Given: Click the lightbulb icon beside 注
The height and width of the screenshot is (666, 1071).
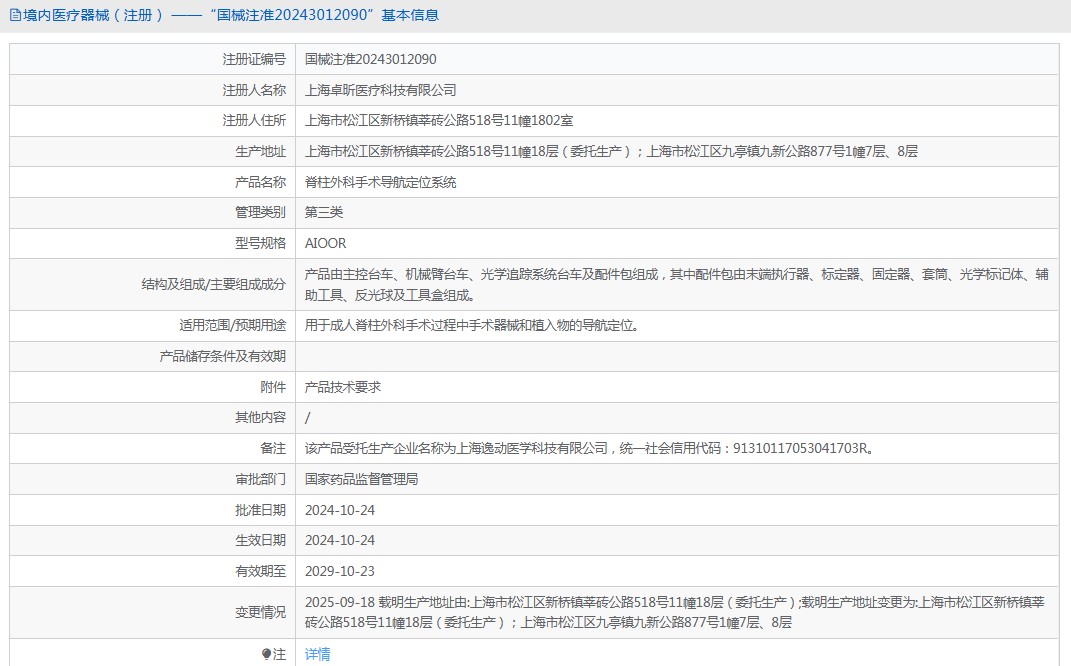Looking at the screenshot, I should click(266, 654).
